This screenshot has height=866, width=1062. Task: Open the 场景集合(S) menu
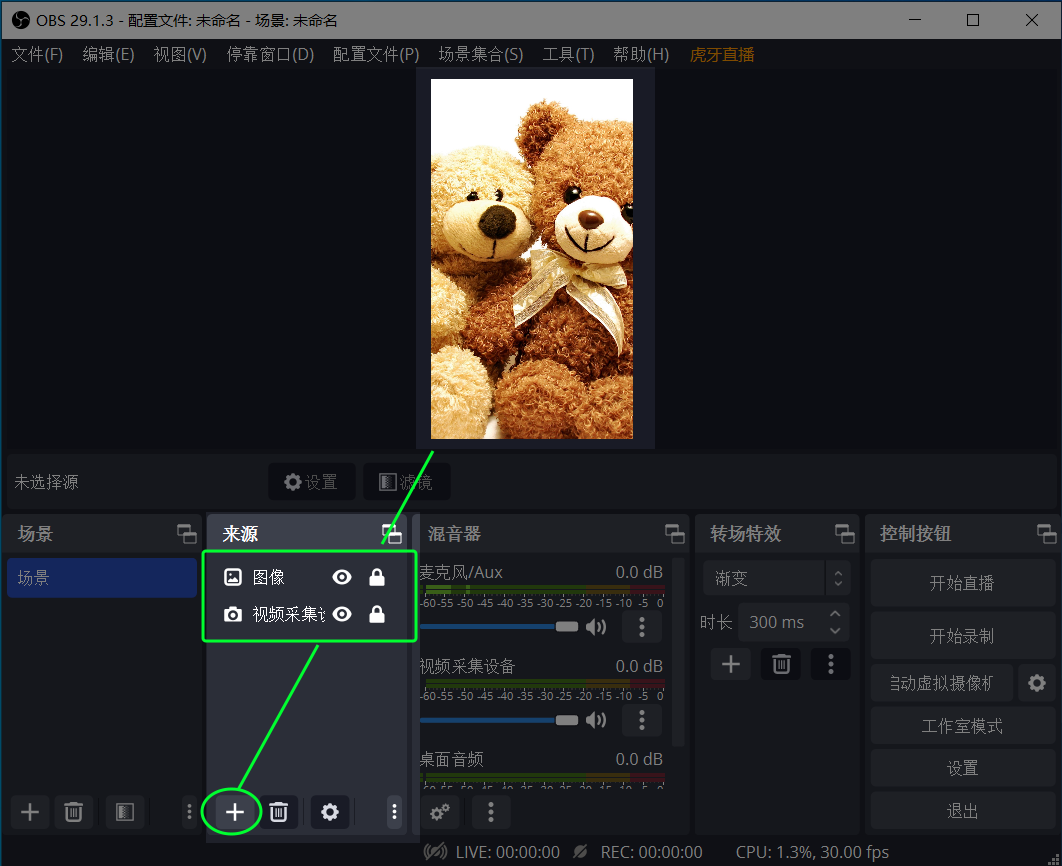click(480, 54)
